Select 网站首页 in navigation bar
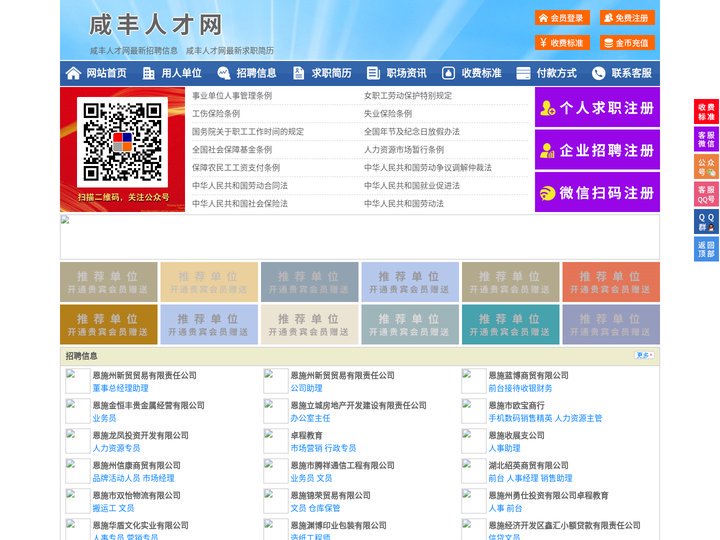 (106, 73)
